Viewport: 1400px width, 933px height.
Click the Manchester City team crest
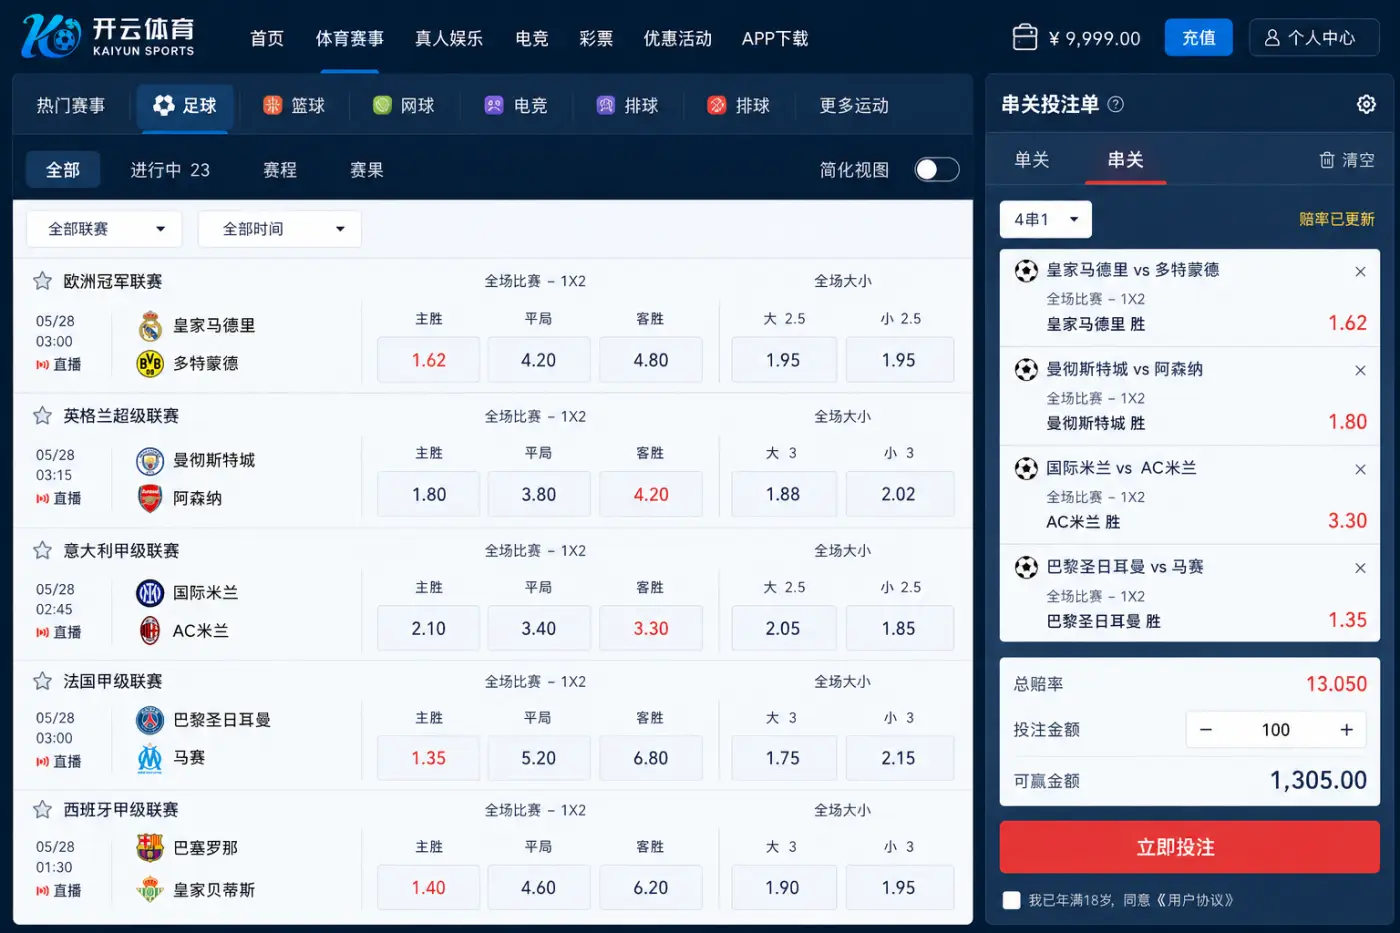pyautogui.click(x=150, y=460)
